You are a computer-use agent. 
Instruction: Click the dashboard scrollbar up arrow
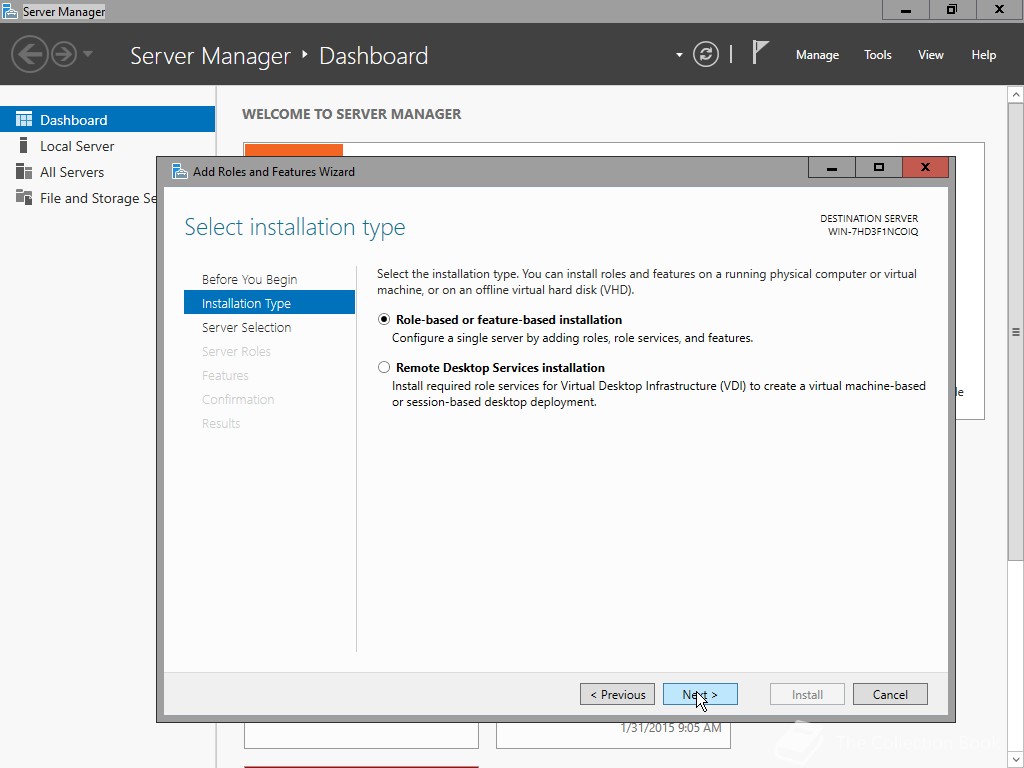tap(1016, 95)
